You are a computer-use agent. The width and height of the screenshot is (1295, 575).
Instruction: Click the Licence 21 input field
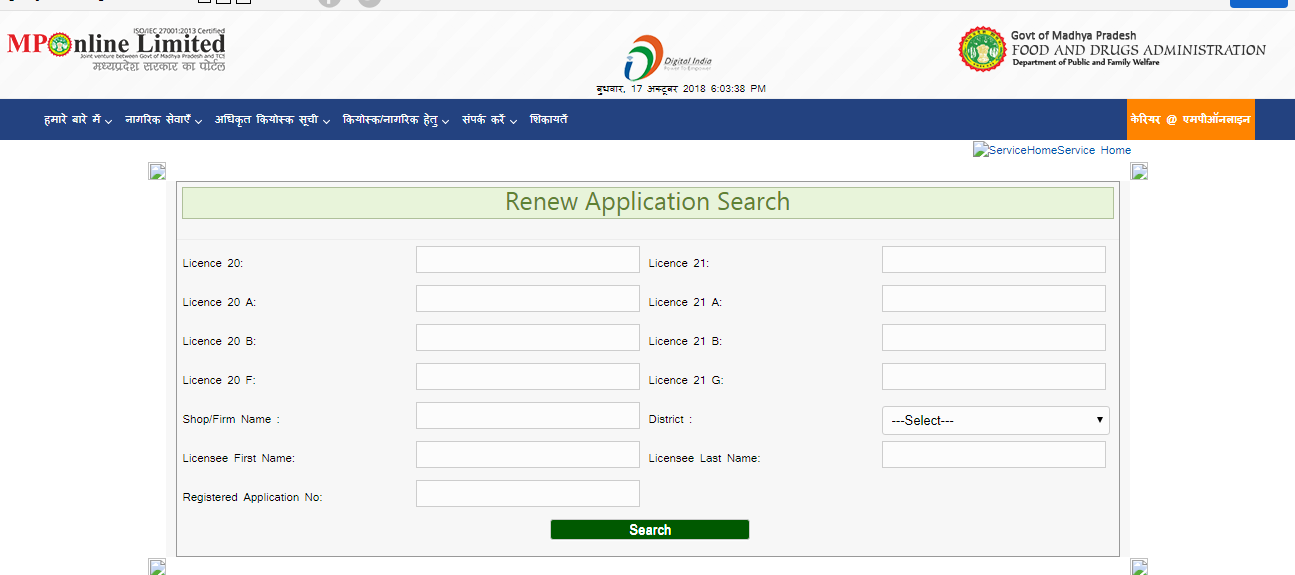pyautogui.click(x=994, y=260)
